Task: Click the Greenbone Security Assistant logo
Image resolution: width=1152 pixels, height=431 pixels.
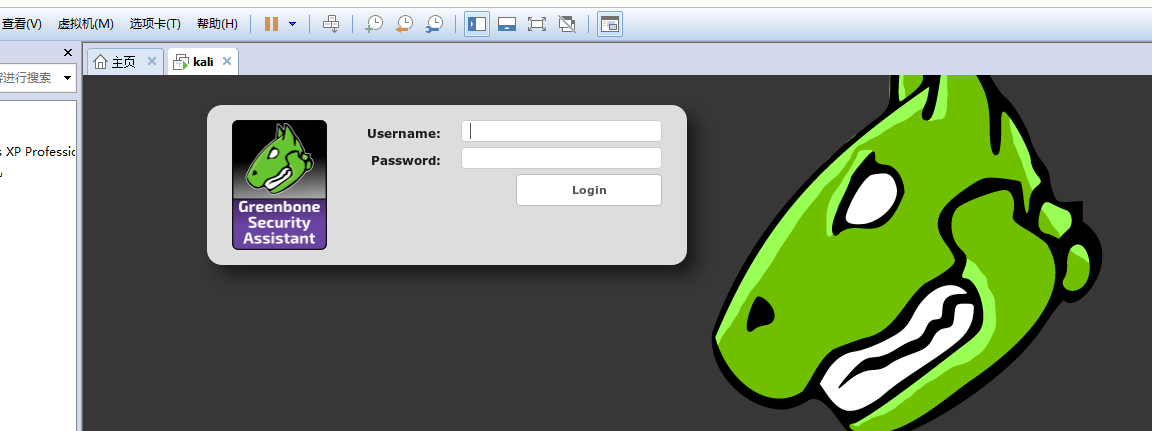Action: point(279,185)
